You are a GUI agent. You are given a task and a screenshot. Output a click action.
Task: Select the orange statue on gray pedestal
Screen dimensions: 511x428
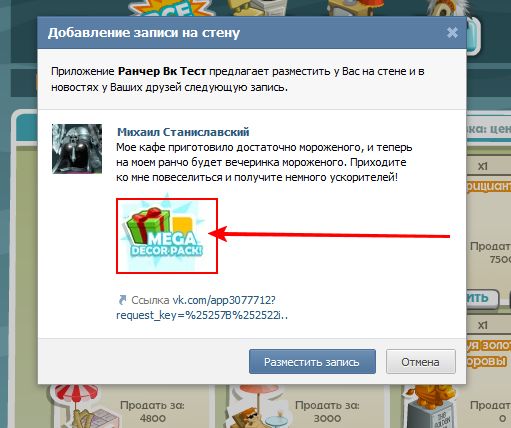point(430,407)
